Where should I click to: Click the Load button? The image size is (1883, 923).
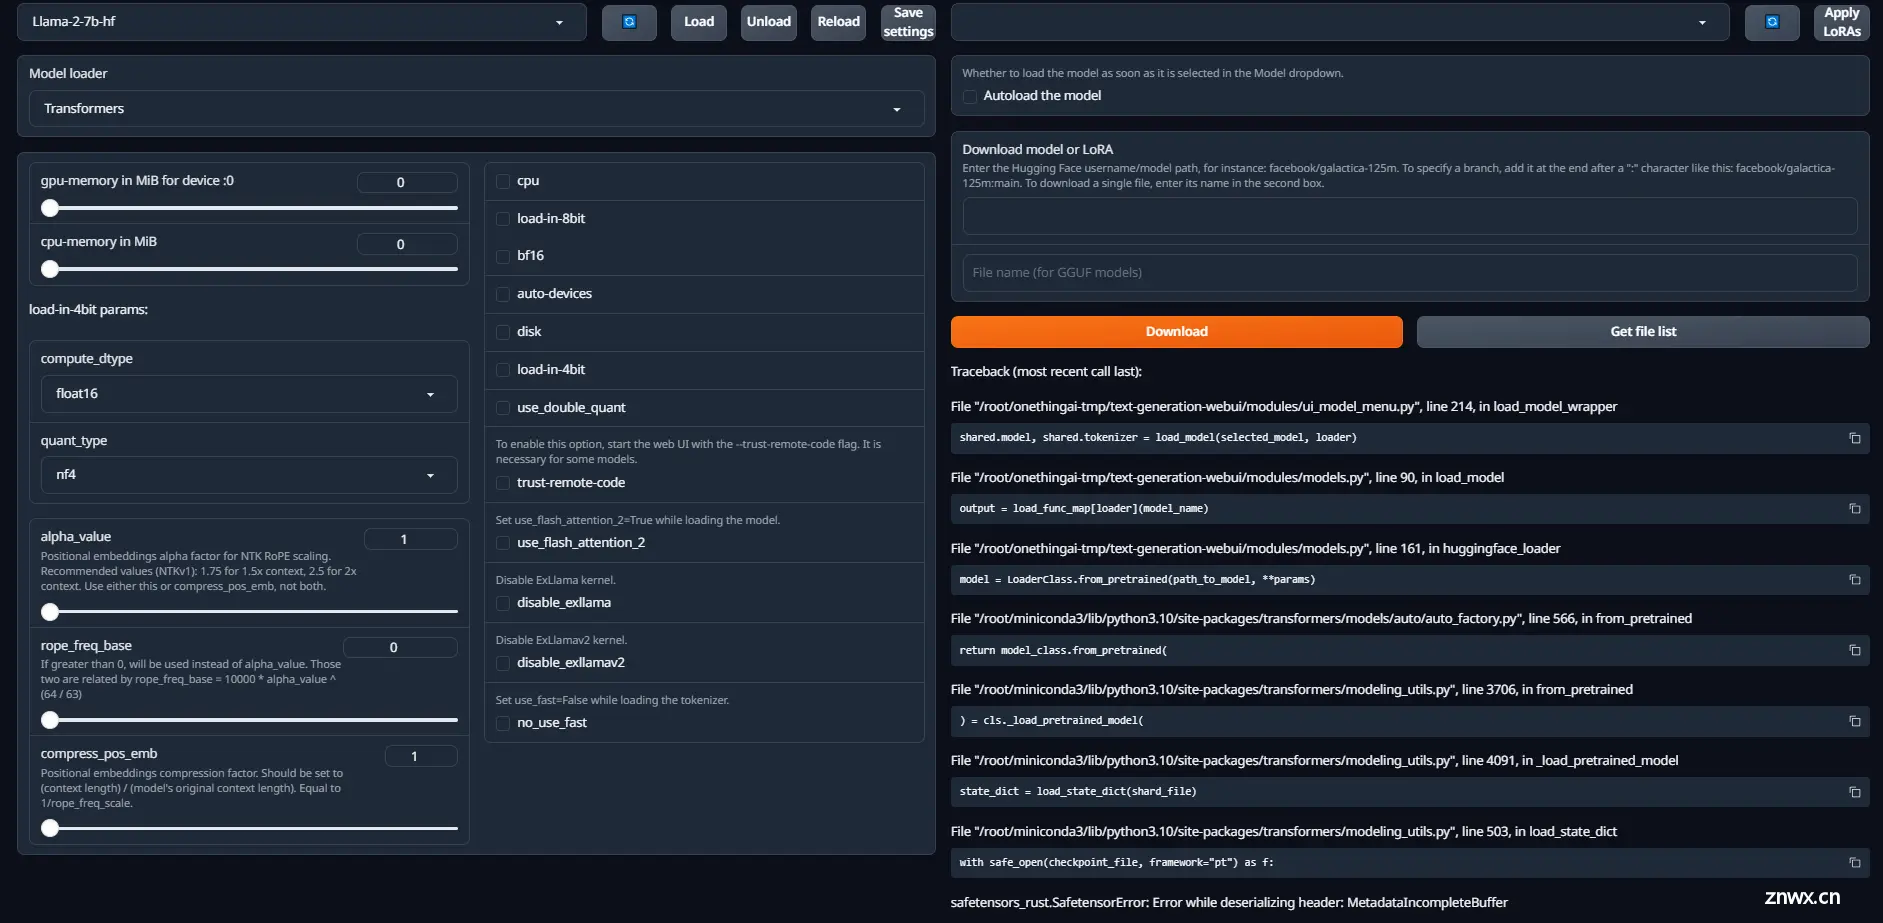coord(699,22)
